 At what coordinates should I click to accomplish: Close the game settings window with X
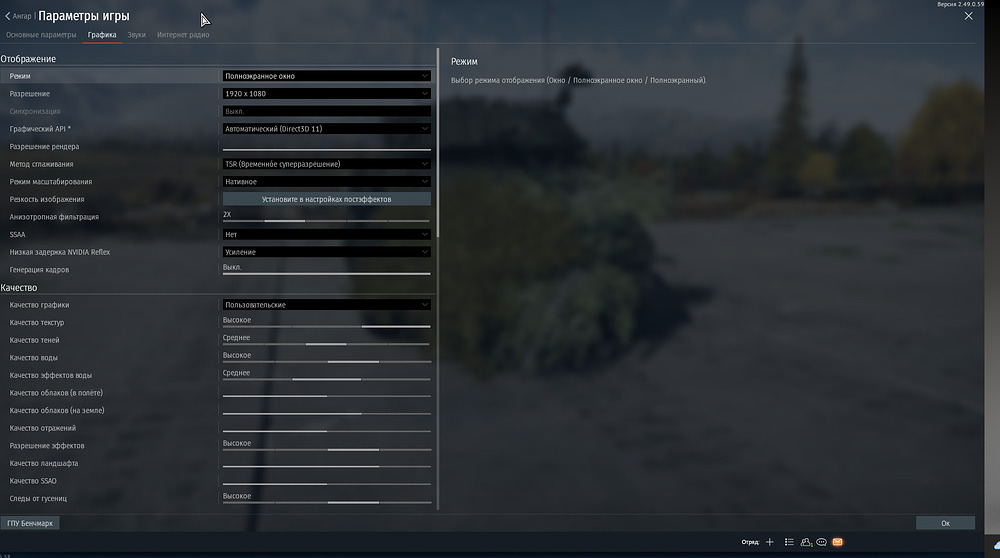point(968,16)
